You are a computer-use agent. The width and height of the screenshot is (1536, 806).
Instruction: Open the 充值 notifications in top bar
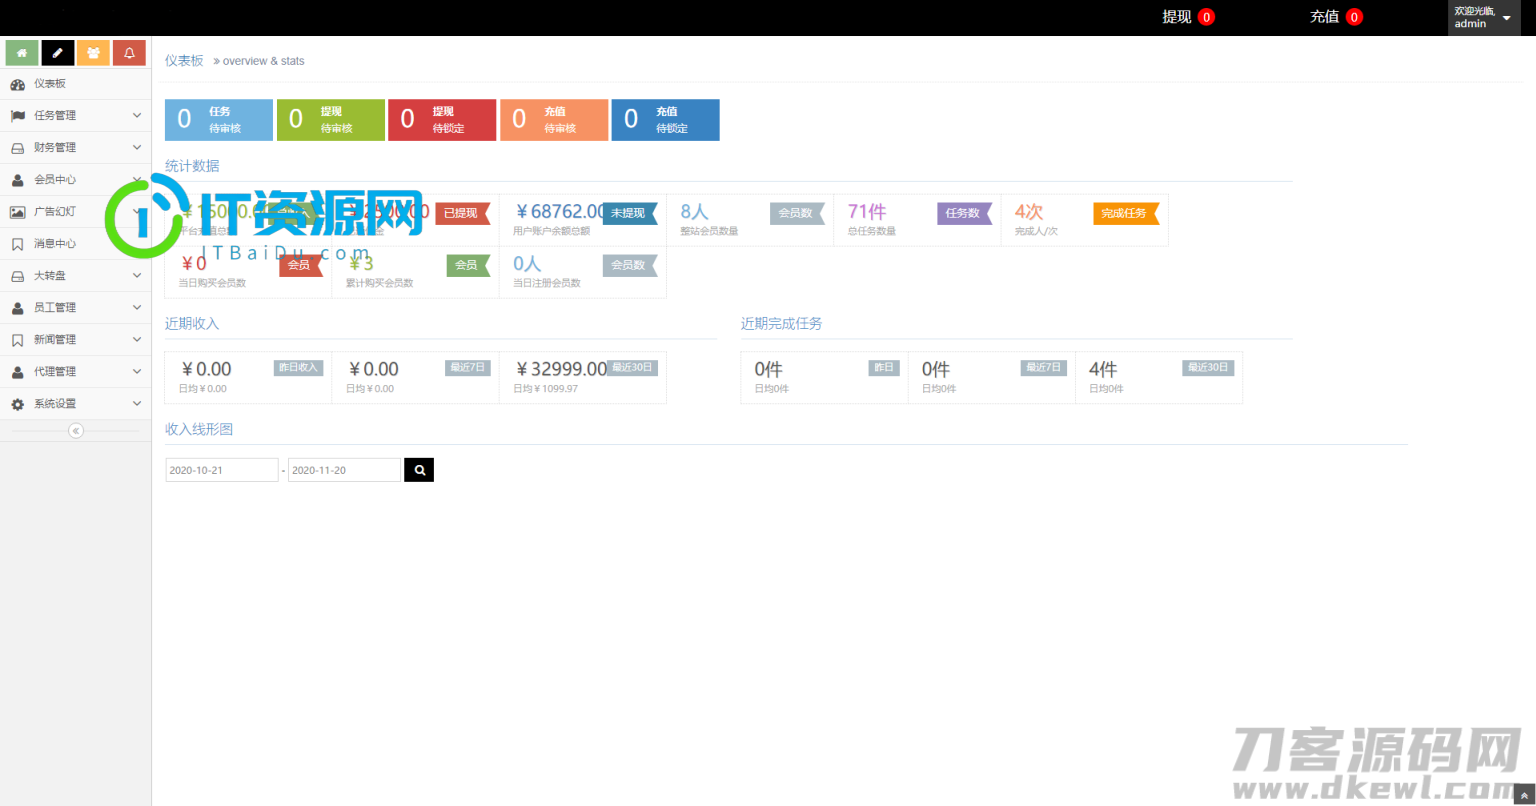point(1336,17)
